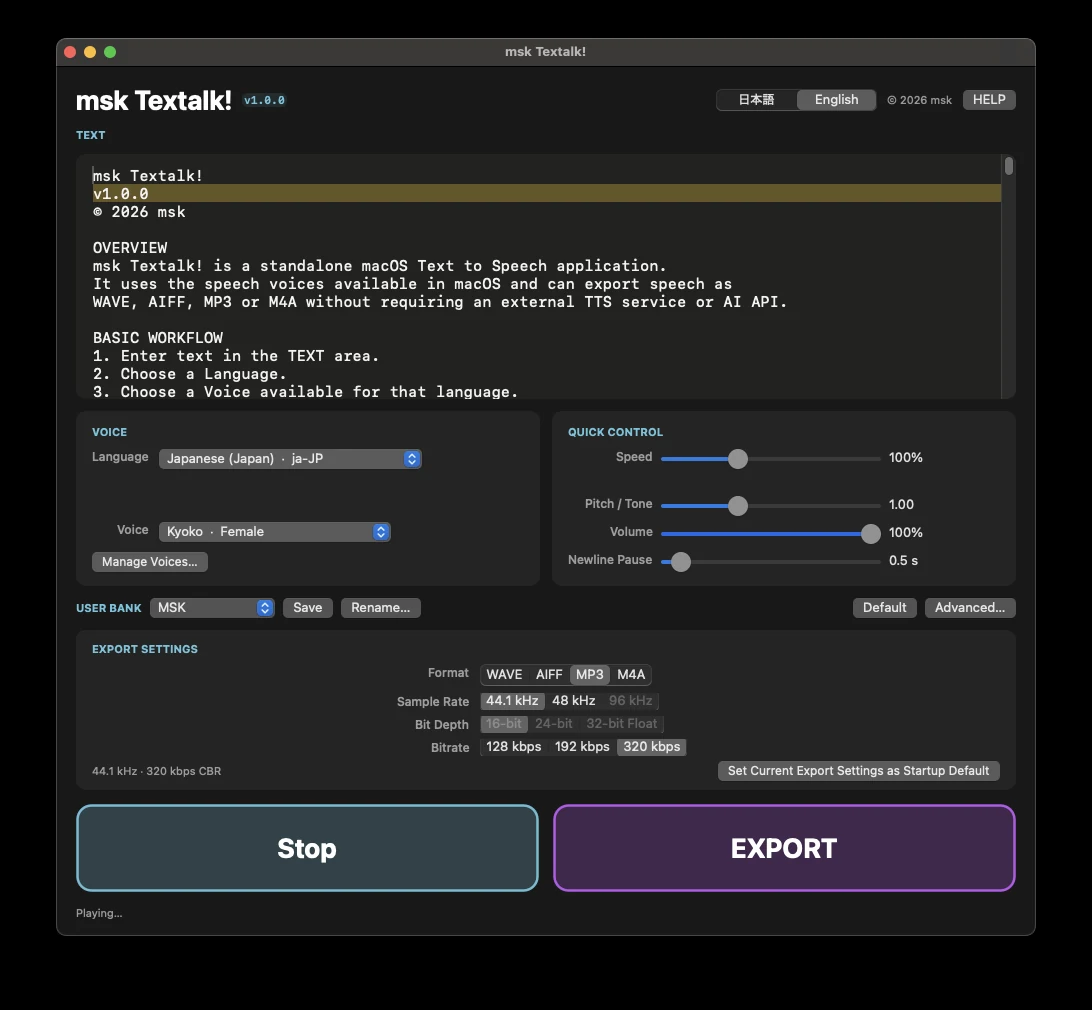
Task: Click the line '2. Choose a Language.'
Action: [189, 374]
